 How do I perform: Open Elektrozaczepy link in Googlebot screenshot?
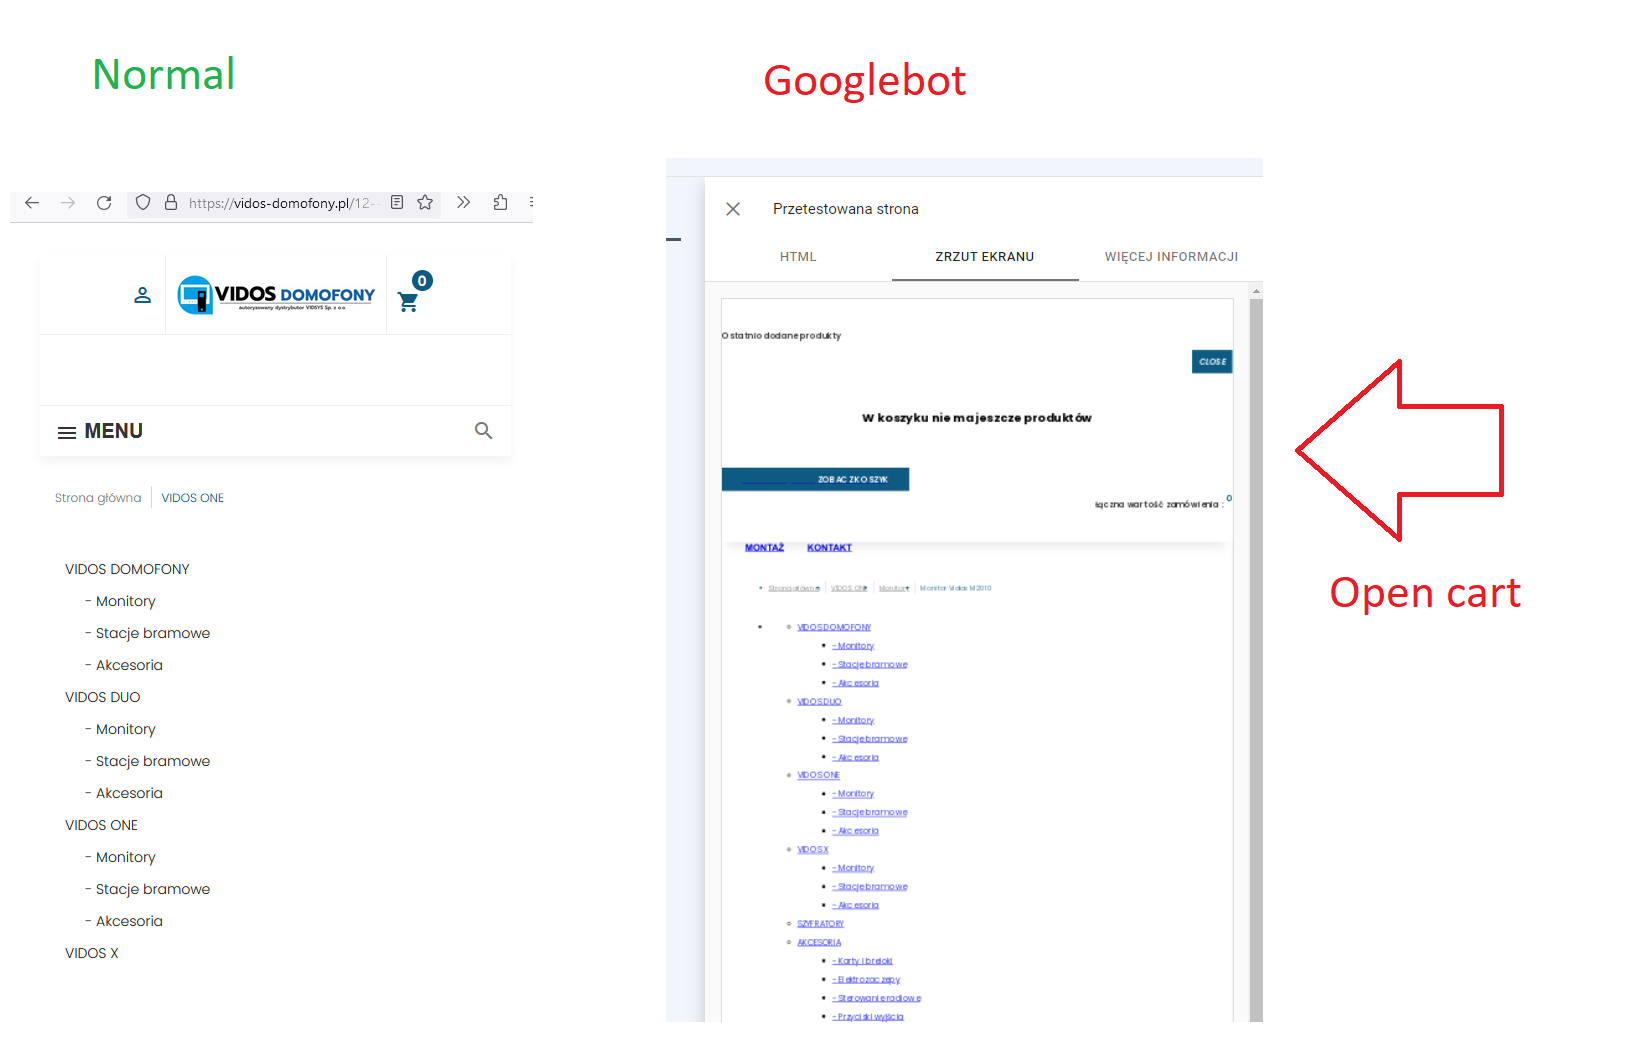click(x=867, y=980)
